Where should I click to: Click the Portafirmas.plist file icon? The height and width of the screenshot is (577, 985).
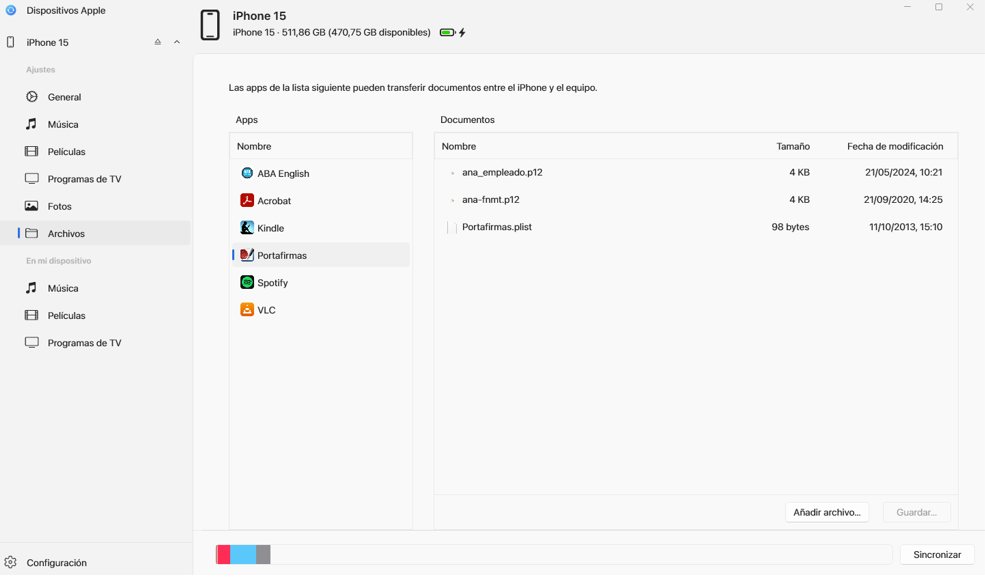pyautogui.click(x=452, y=227)
